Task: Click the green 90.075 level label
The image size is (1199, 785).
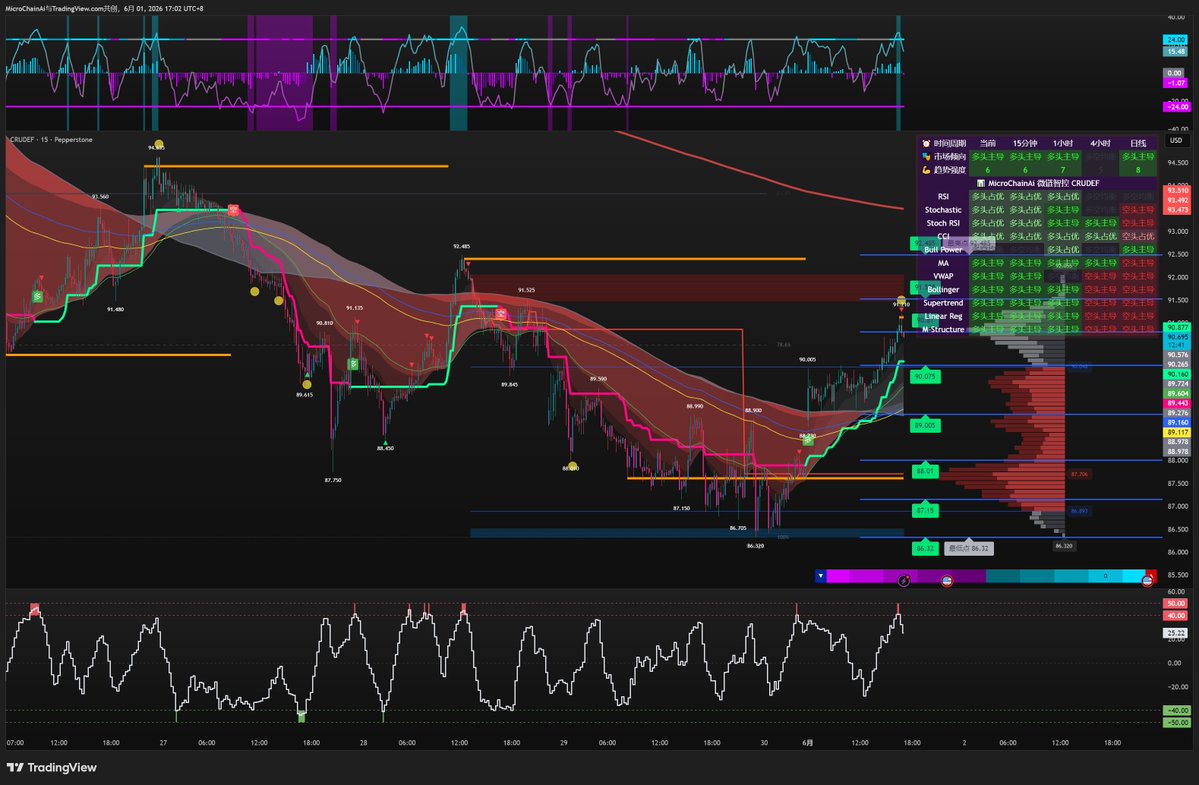Action: [x=924, y=376]
